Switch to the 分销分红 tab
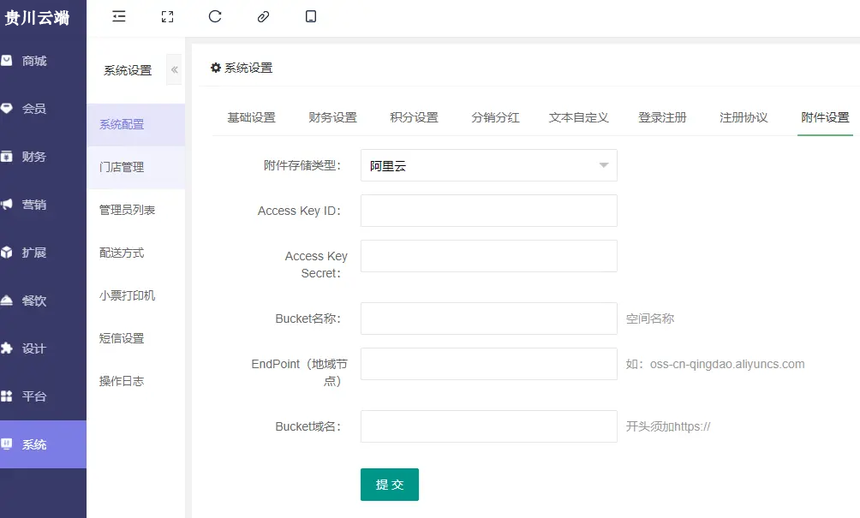860x518 pixels. [495, 117]
